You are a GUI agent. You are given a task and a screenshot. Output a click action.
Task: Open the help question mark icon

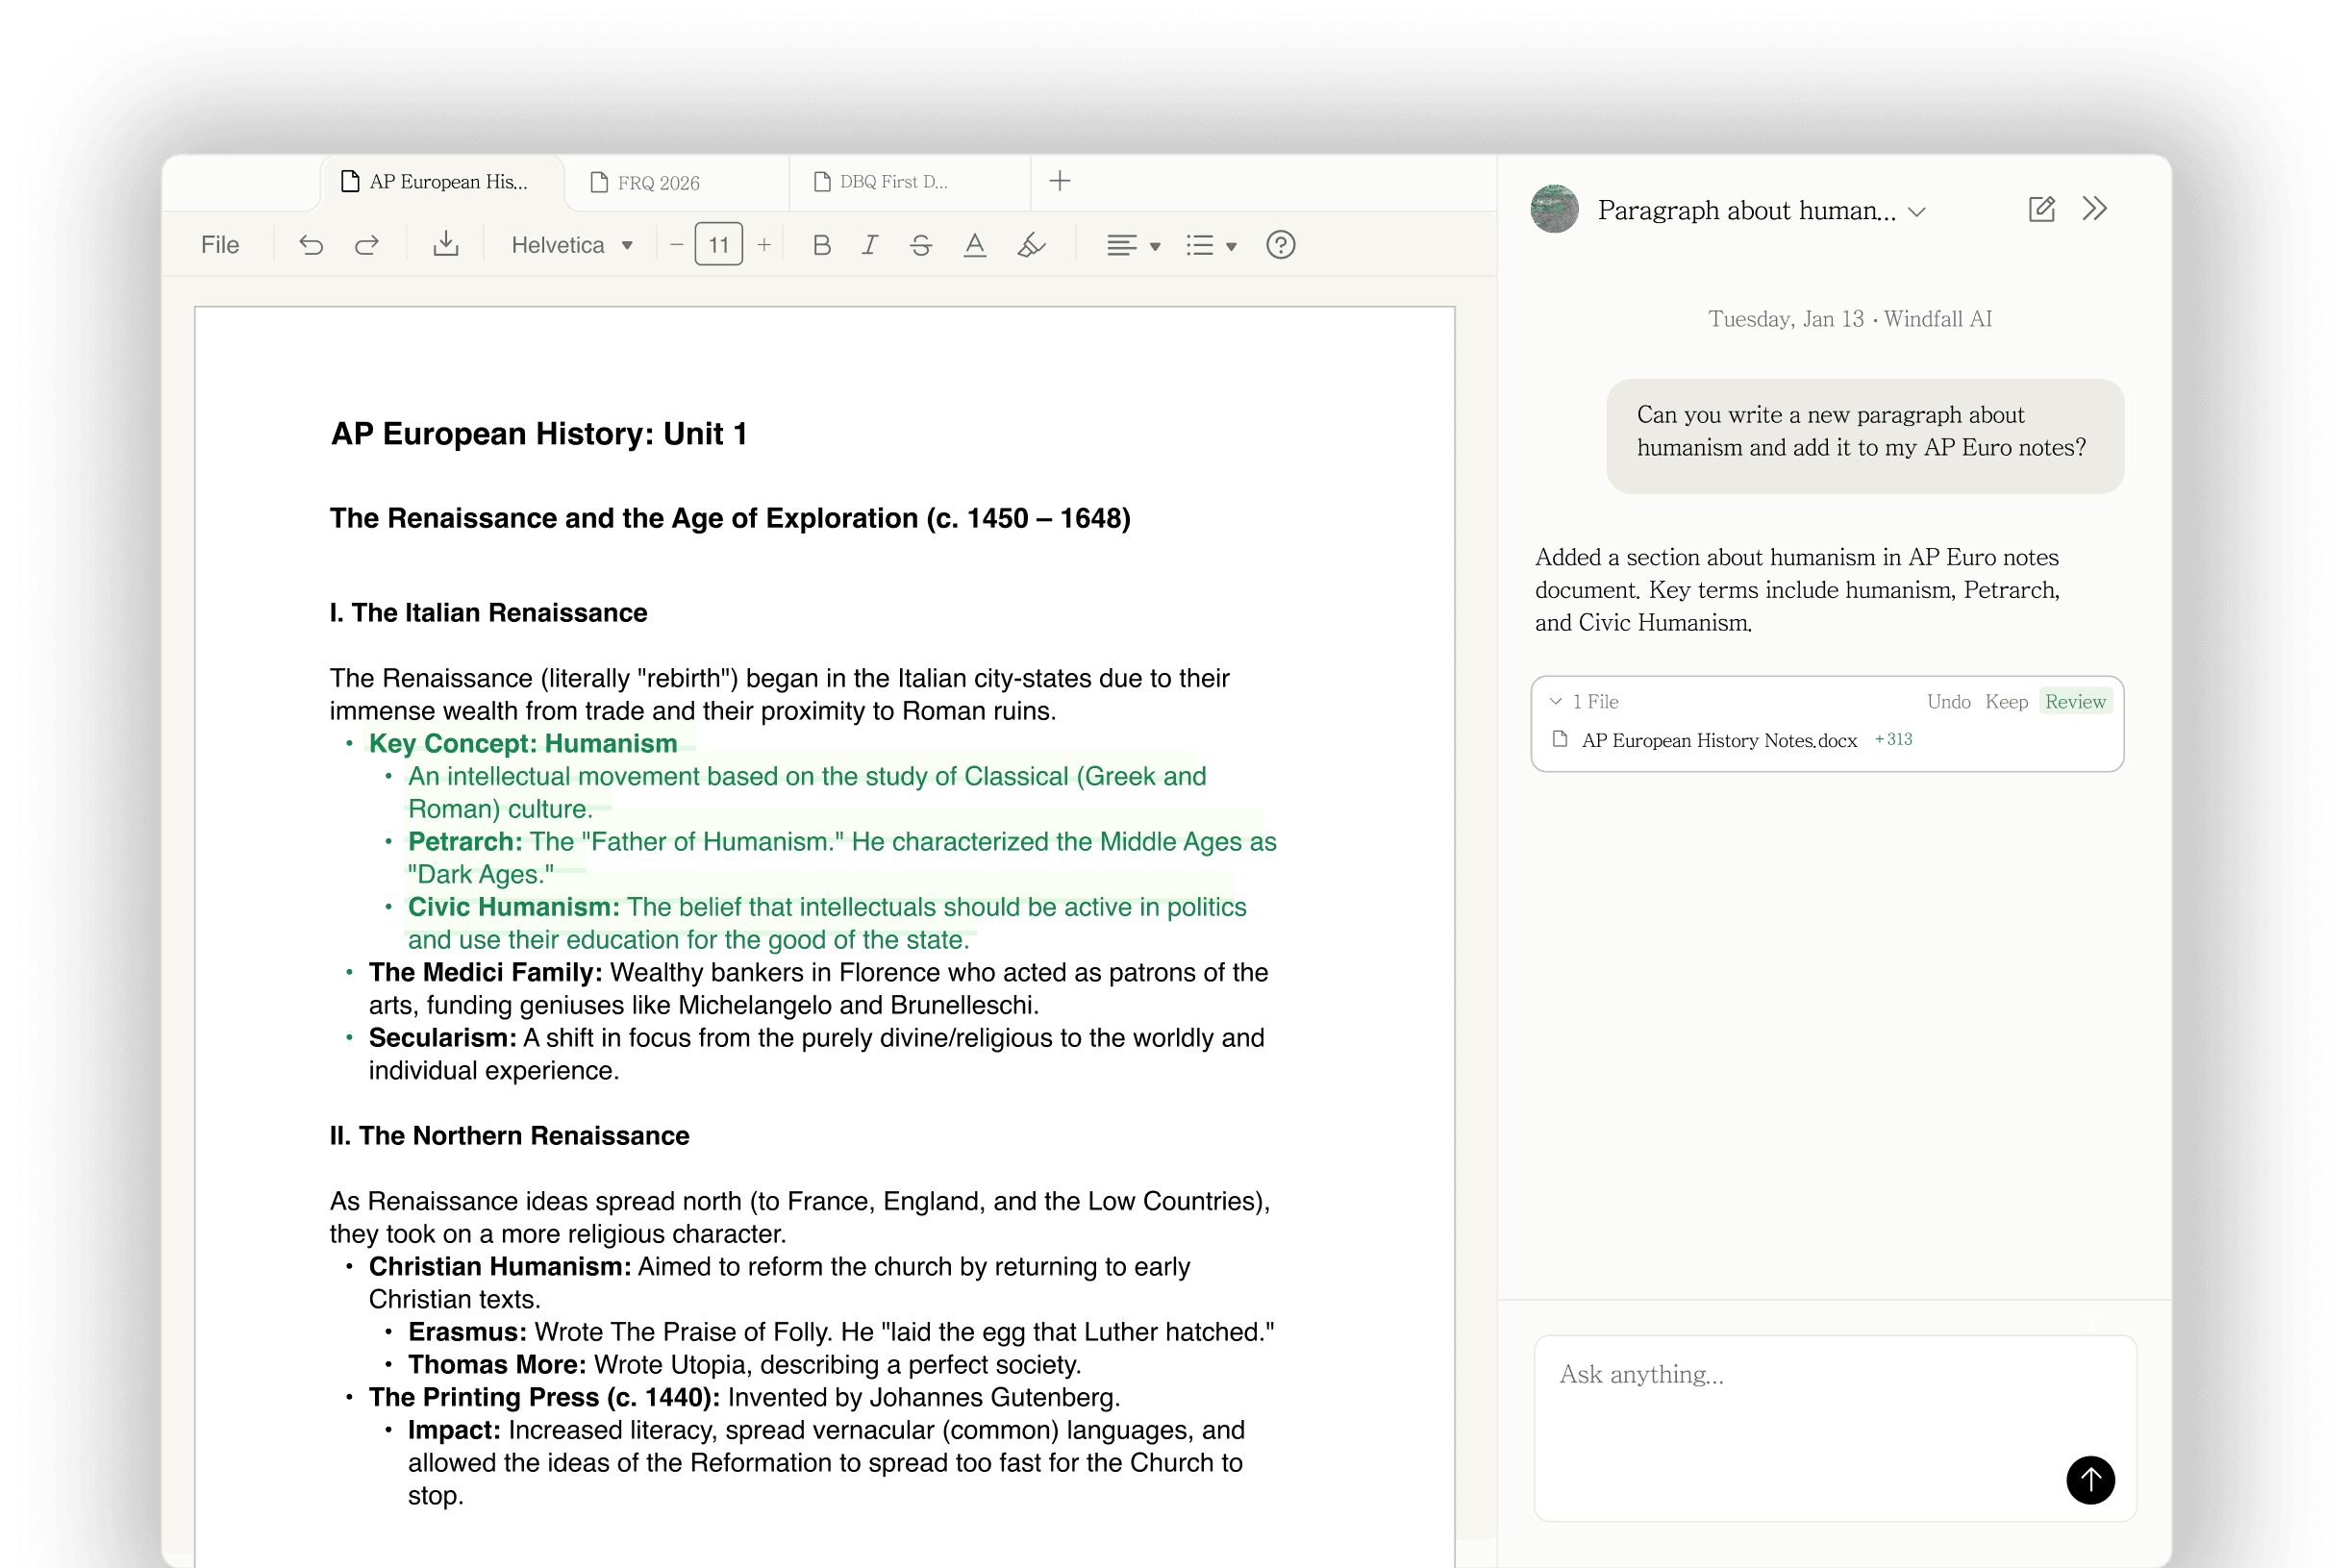click(1280, 245)
